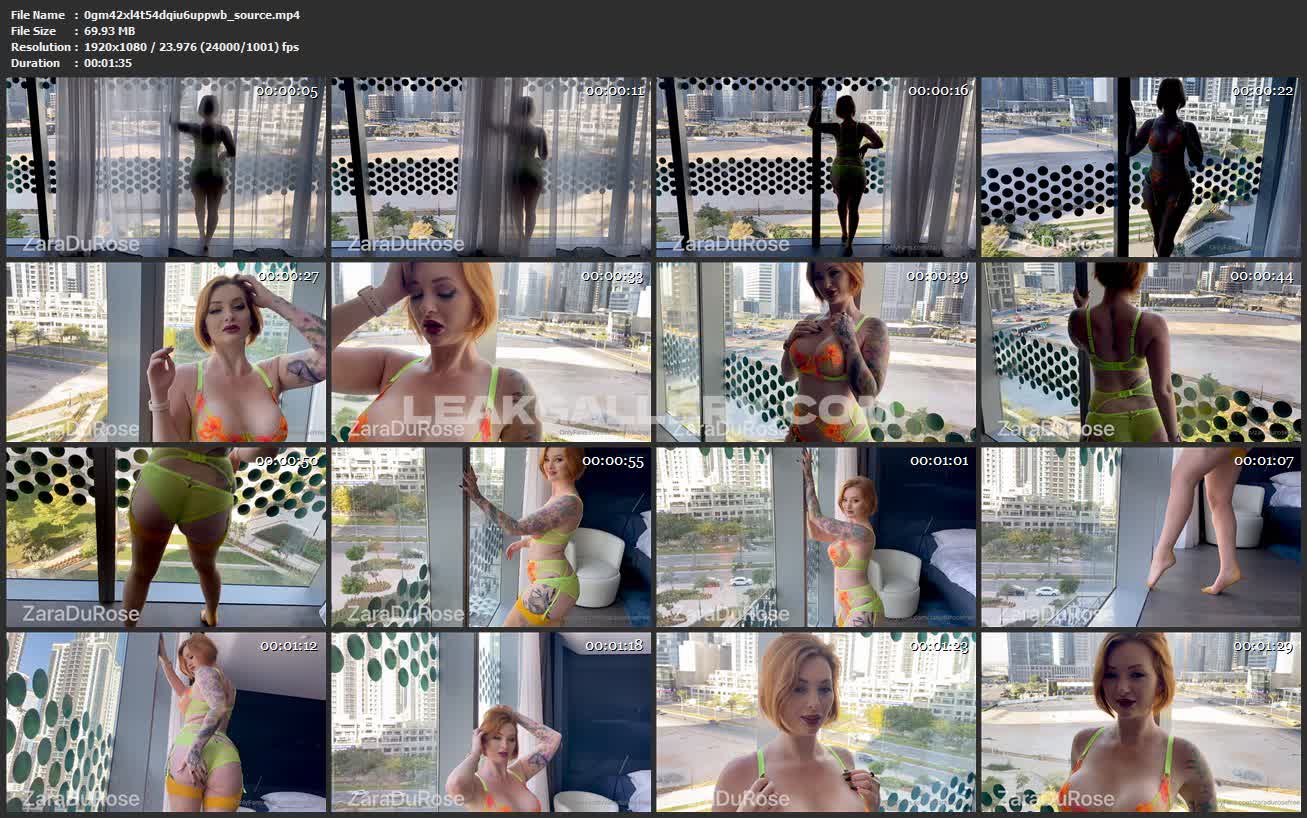Screen dimensions: 1307x818
Task: Select the 00:00:55 thumbnail
Action: point(491,537)
